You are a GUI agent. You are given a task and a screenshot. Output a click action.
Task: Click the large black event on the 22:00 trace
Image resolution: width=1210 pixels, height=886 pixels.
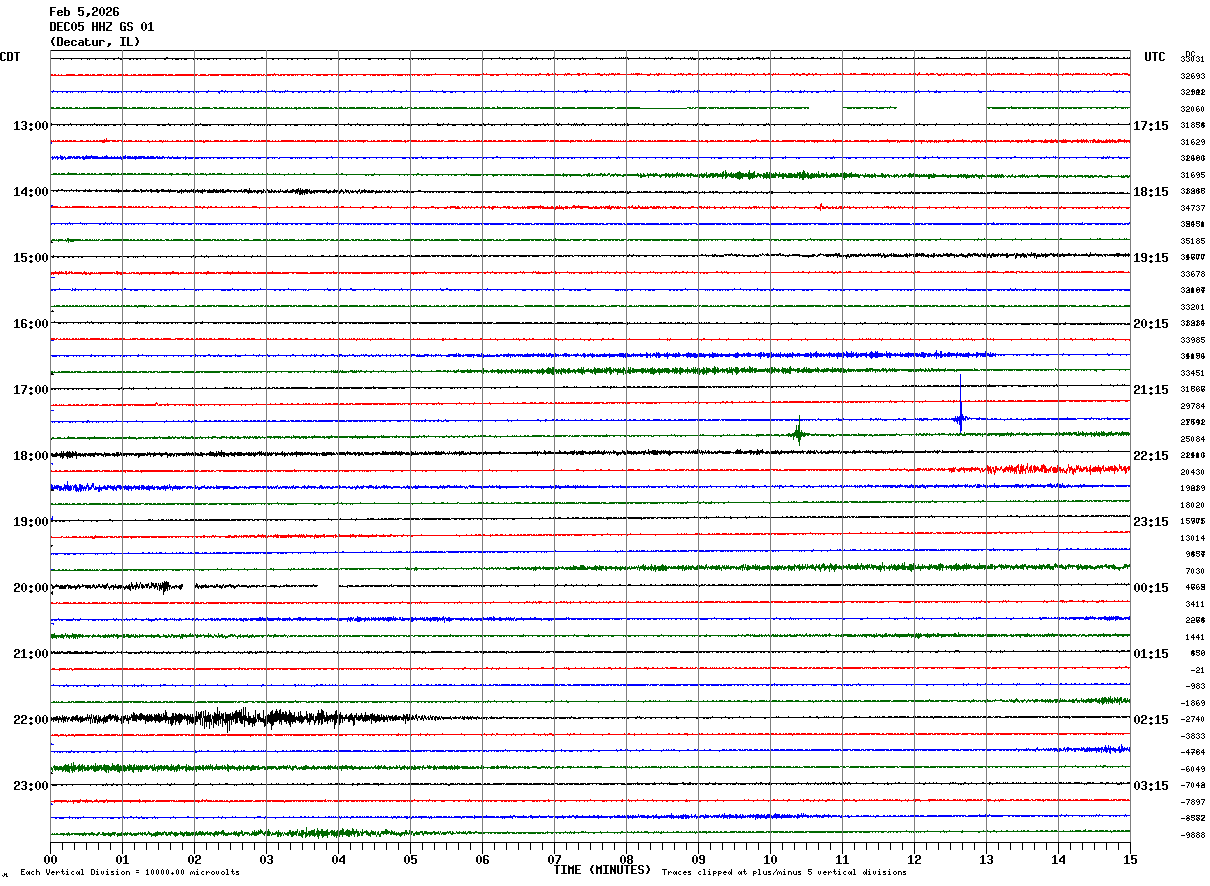240,718
